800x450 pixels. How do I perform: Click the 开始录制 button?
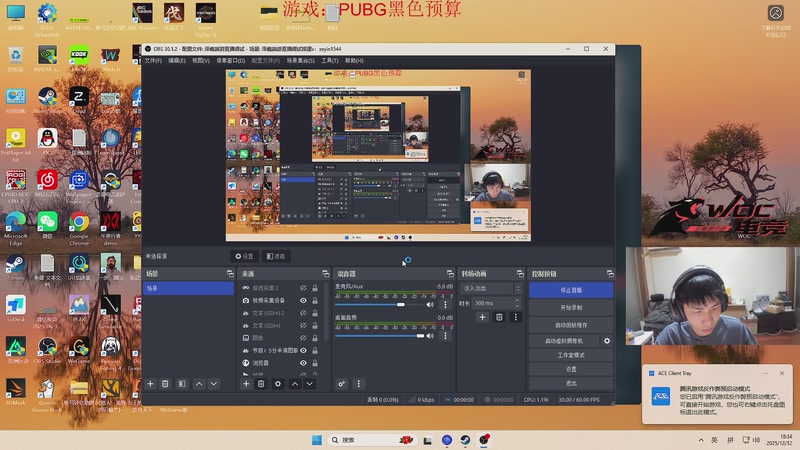click(x=571, y=308)
